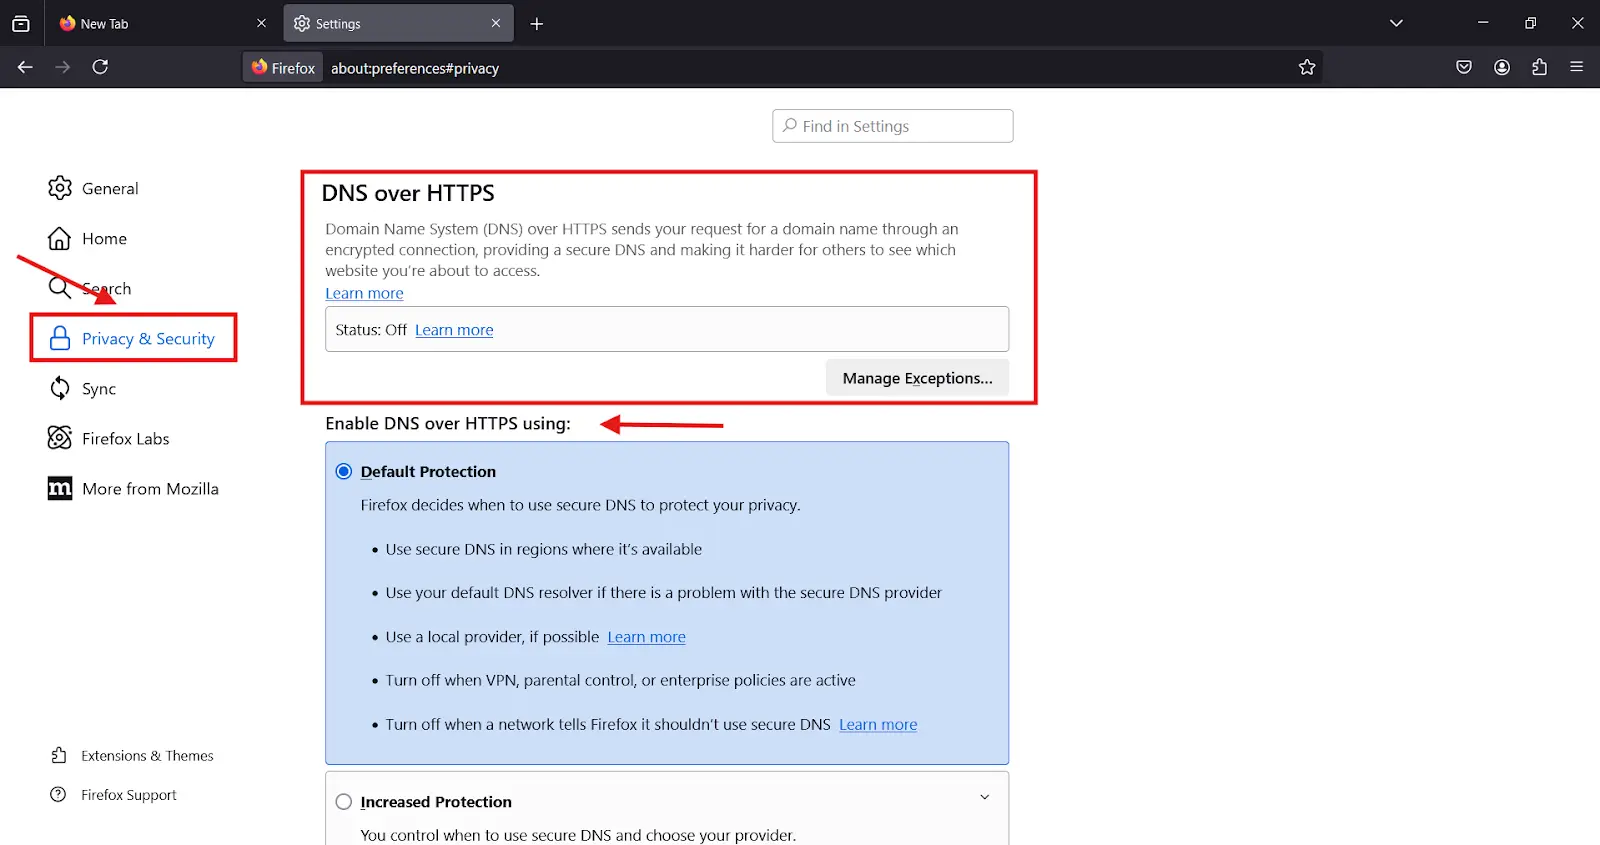The height and width of the screenshot is (845, 1600).
Task: Open the list all tabs dropdown
Action: tap(1396, 23)
